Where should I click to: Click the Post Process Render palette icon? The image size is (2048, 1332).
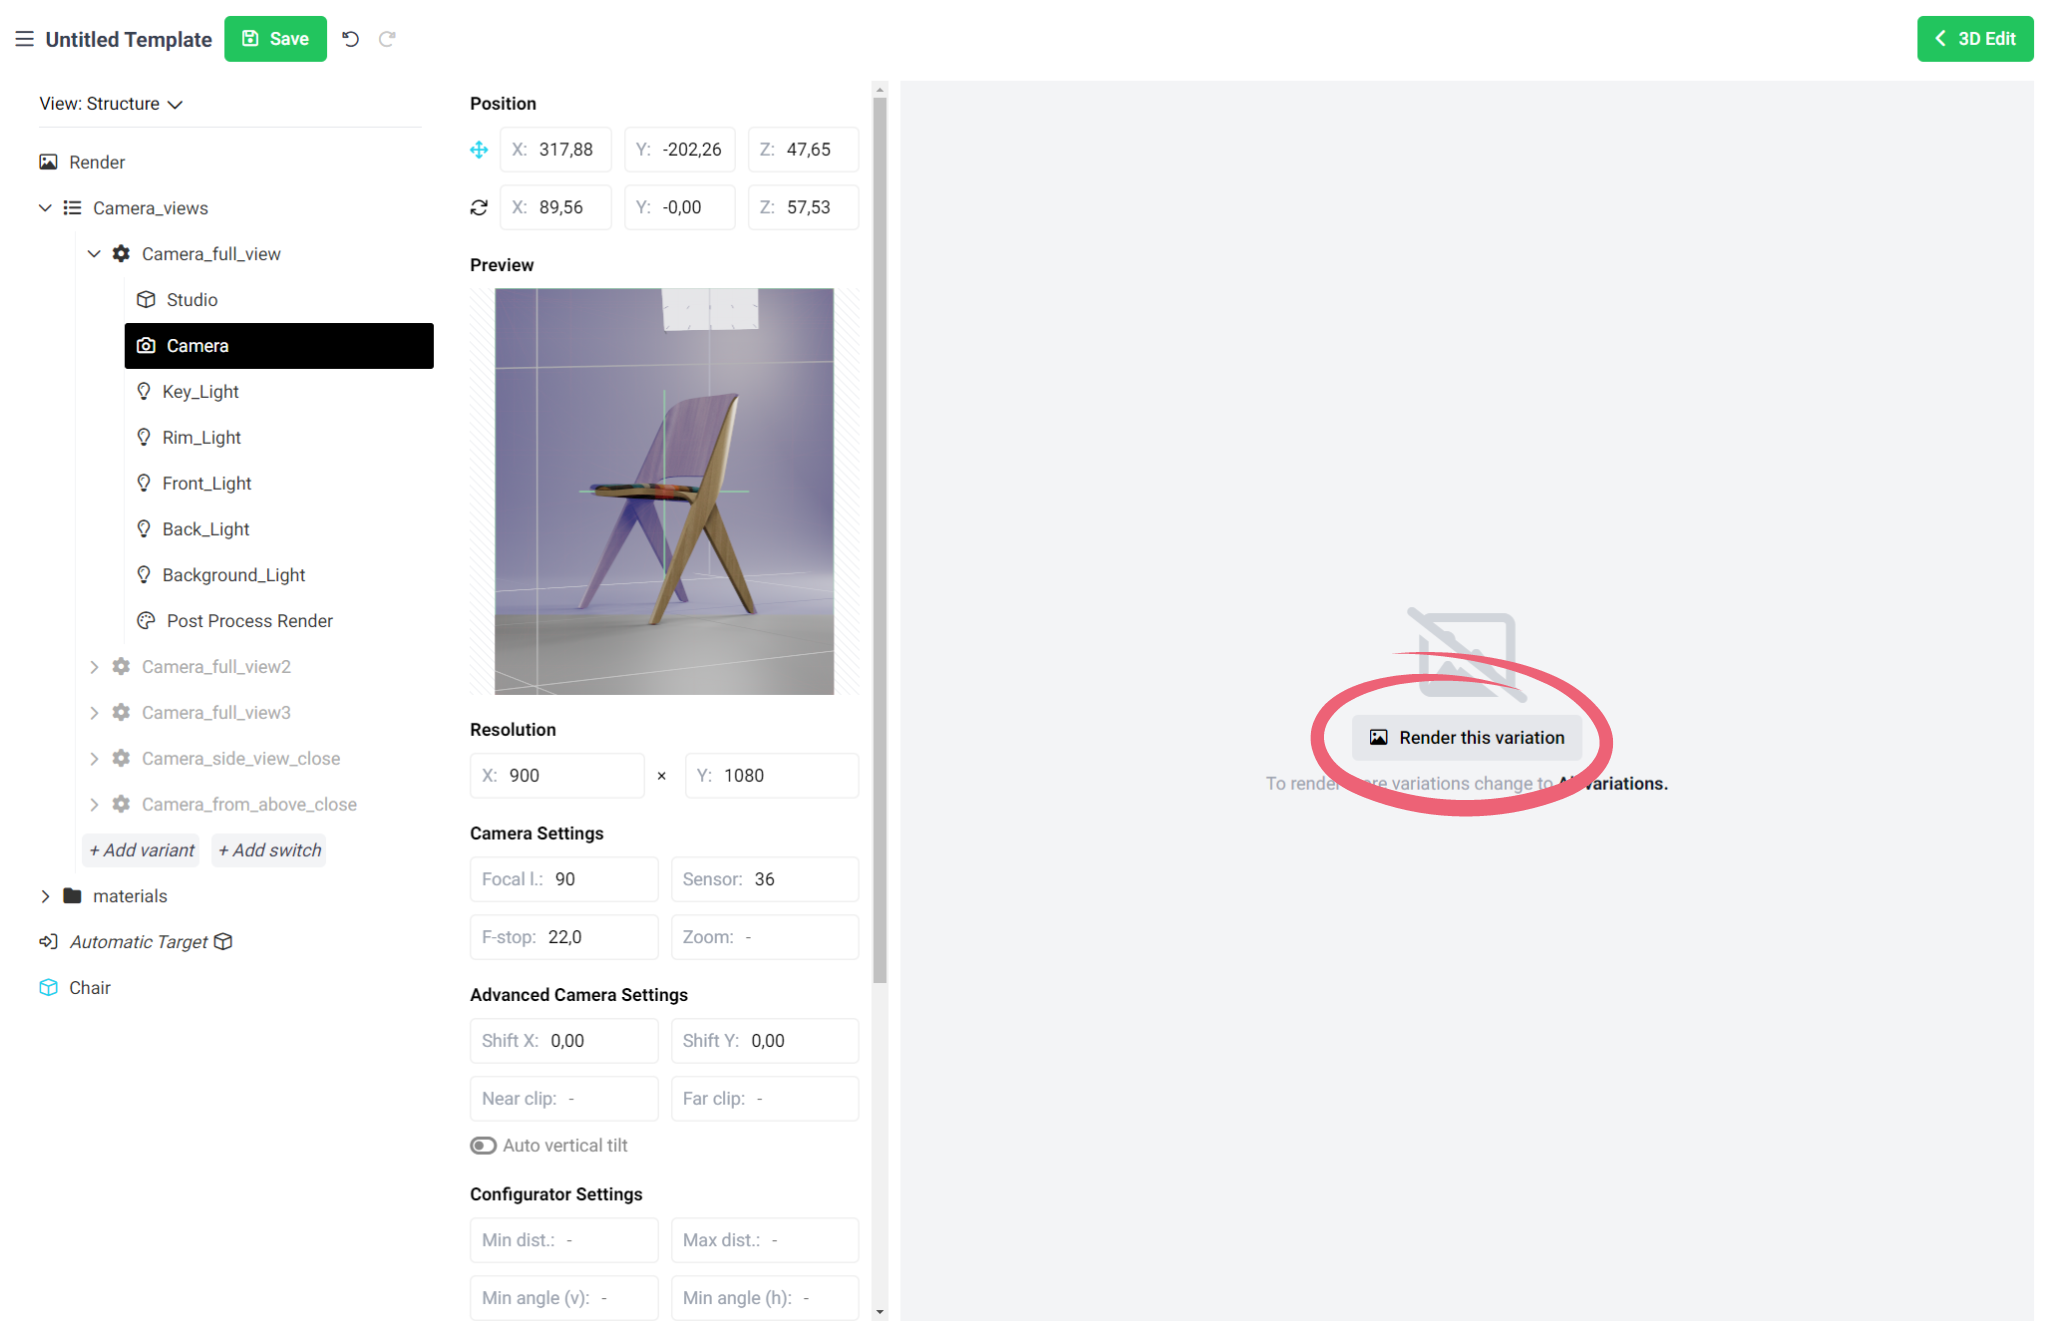146,621
